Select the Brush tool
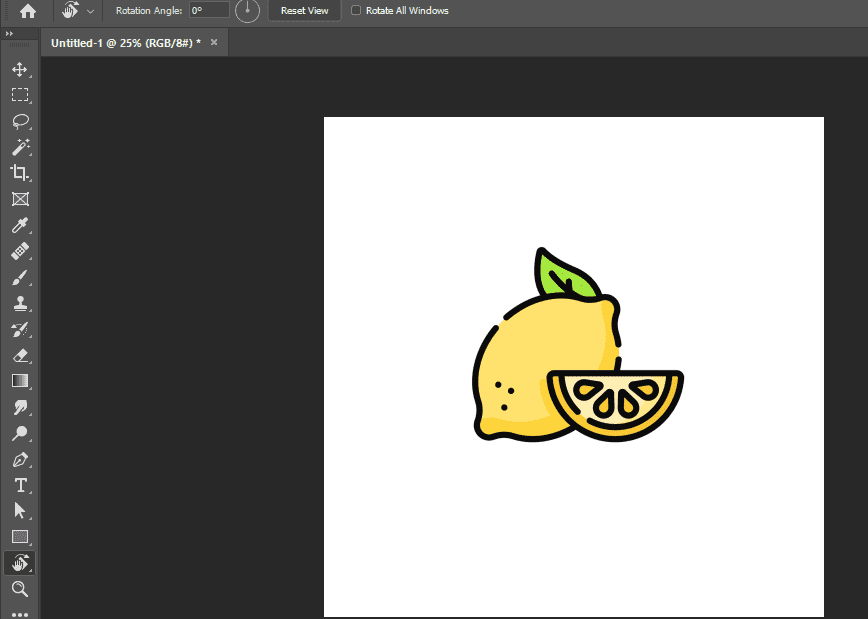Viewport: 868px width, 619px height. click(20, 277)
